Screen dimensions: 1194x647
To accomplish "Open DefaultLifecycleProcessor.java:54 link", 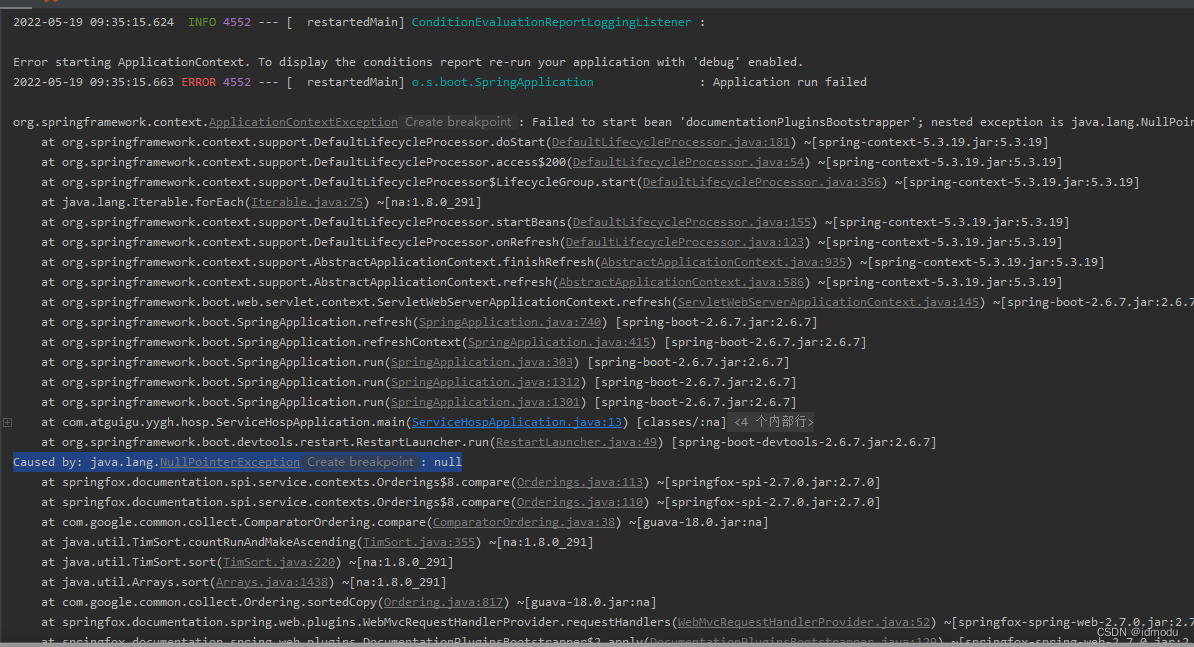I will (x=688, y=162).
